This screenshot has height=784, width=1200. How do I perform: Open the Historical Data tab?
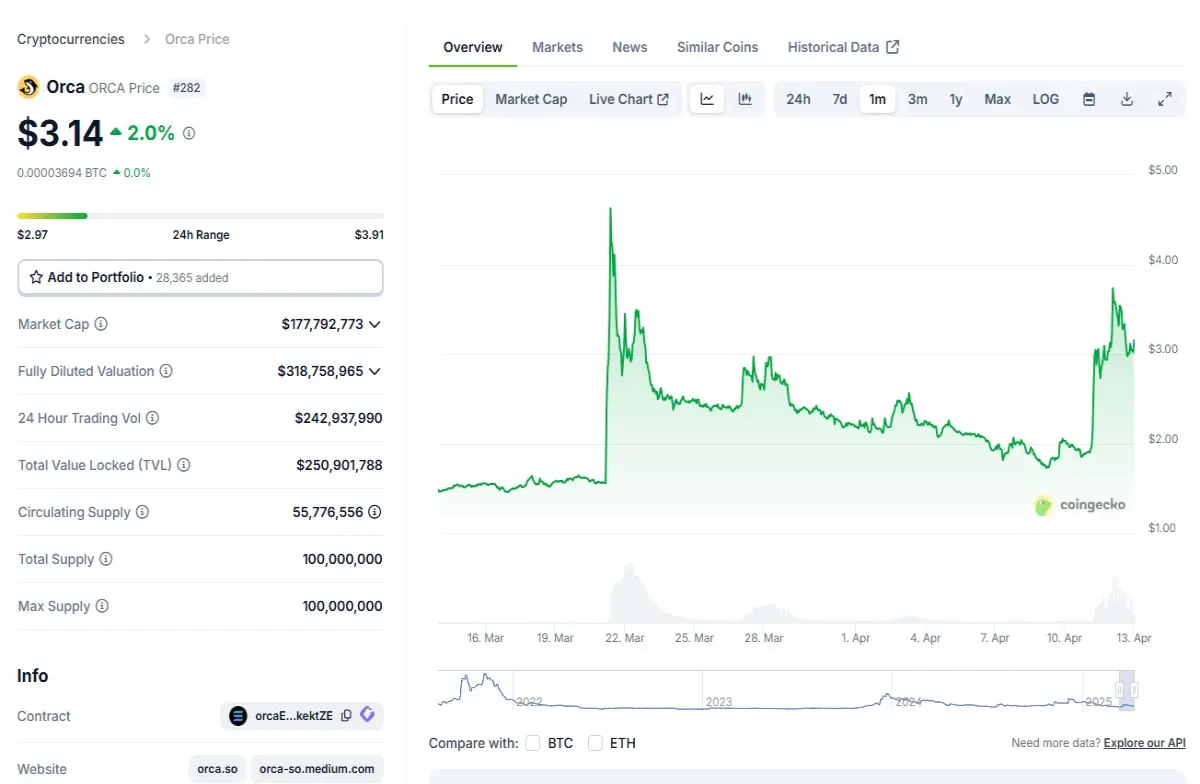coord(843,47)
